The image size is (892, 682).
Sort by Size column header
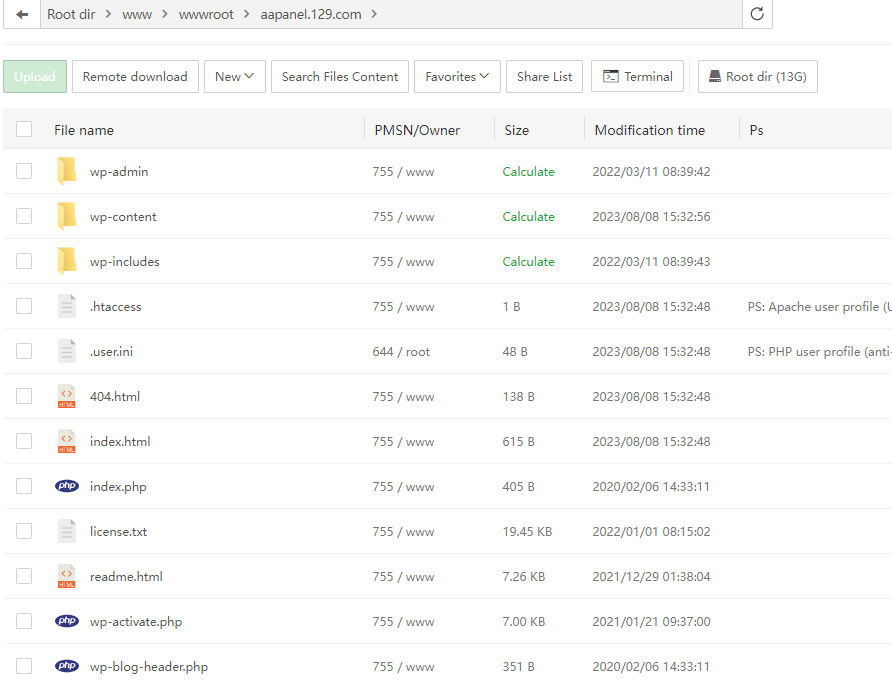517,130
